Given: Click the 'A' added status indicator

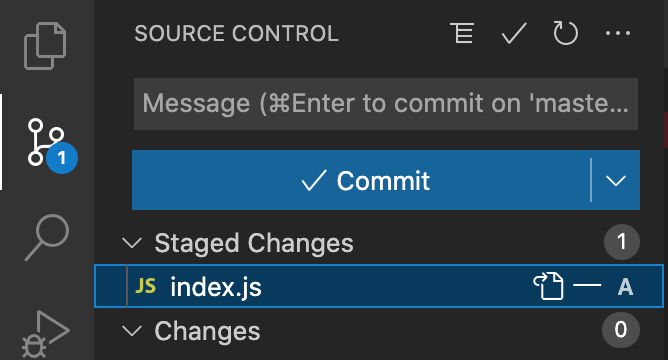Looking at the screenshot, I should [x=625, y=287].
